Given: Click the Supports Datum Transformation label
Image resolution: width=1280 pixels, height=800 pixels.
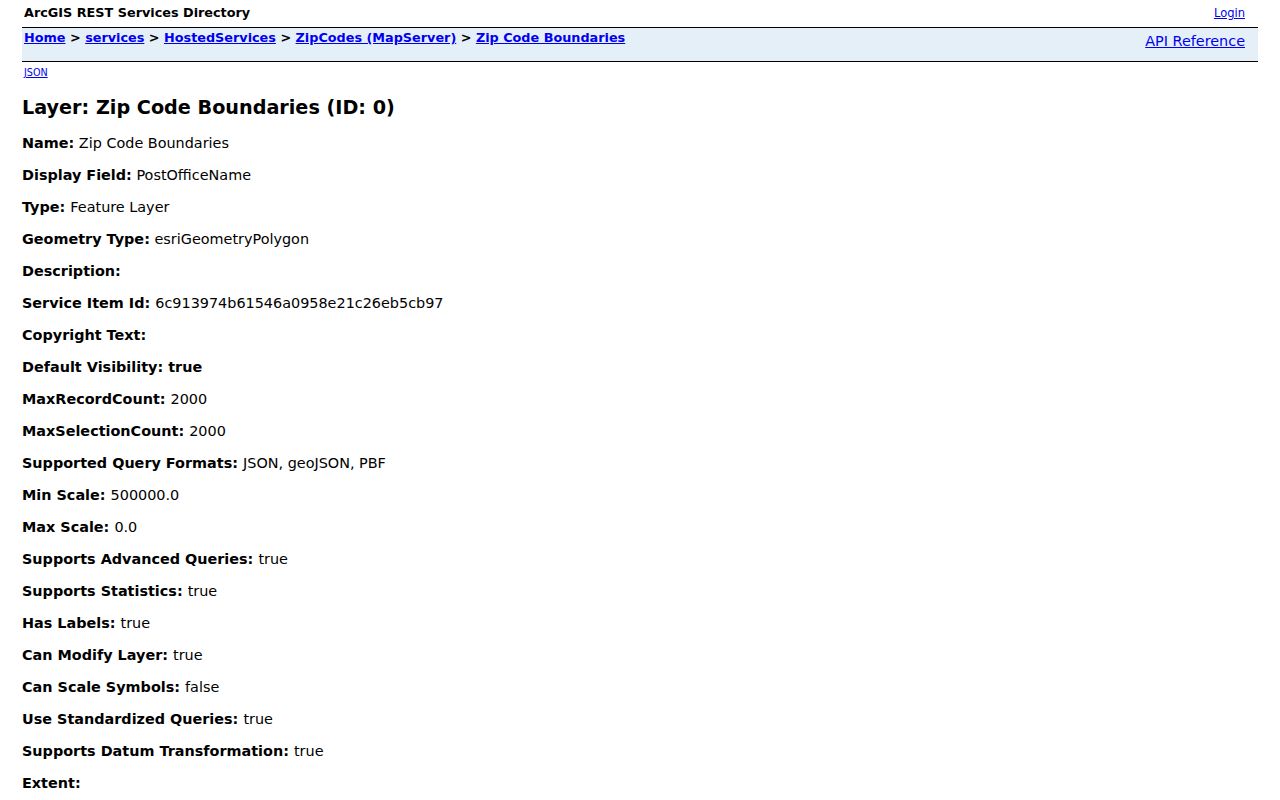Looking at the screenshot, I should pyautogui.click(x=156, y=751).
